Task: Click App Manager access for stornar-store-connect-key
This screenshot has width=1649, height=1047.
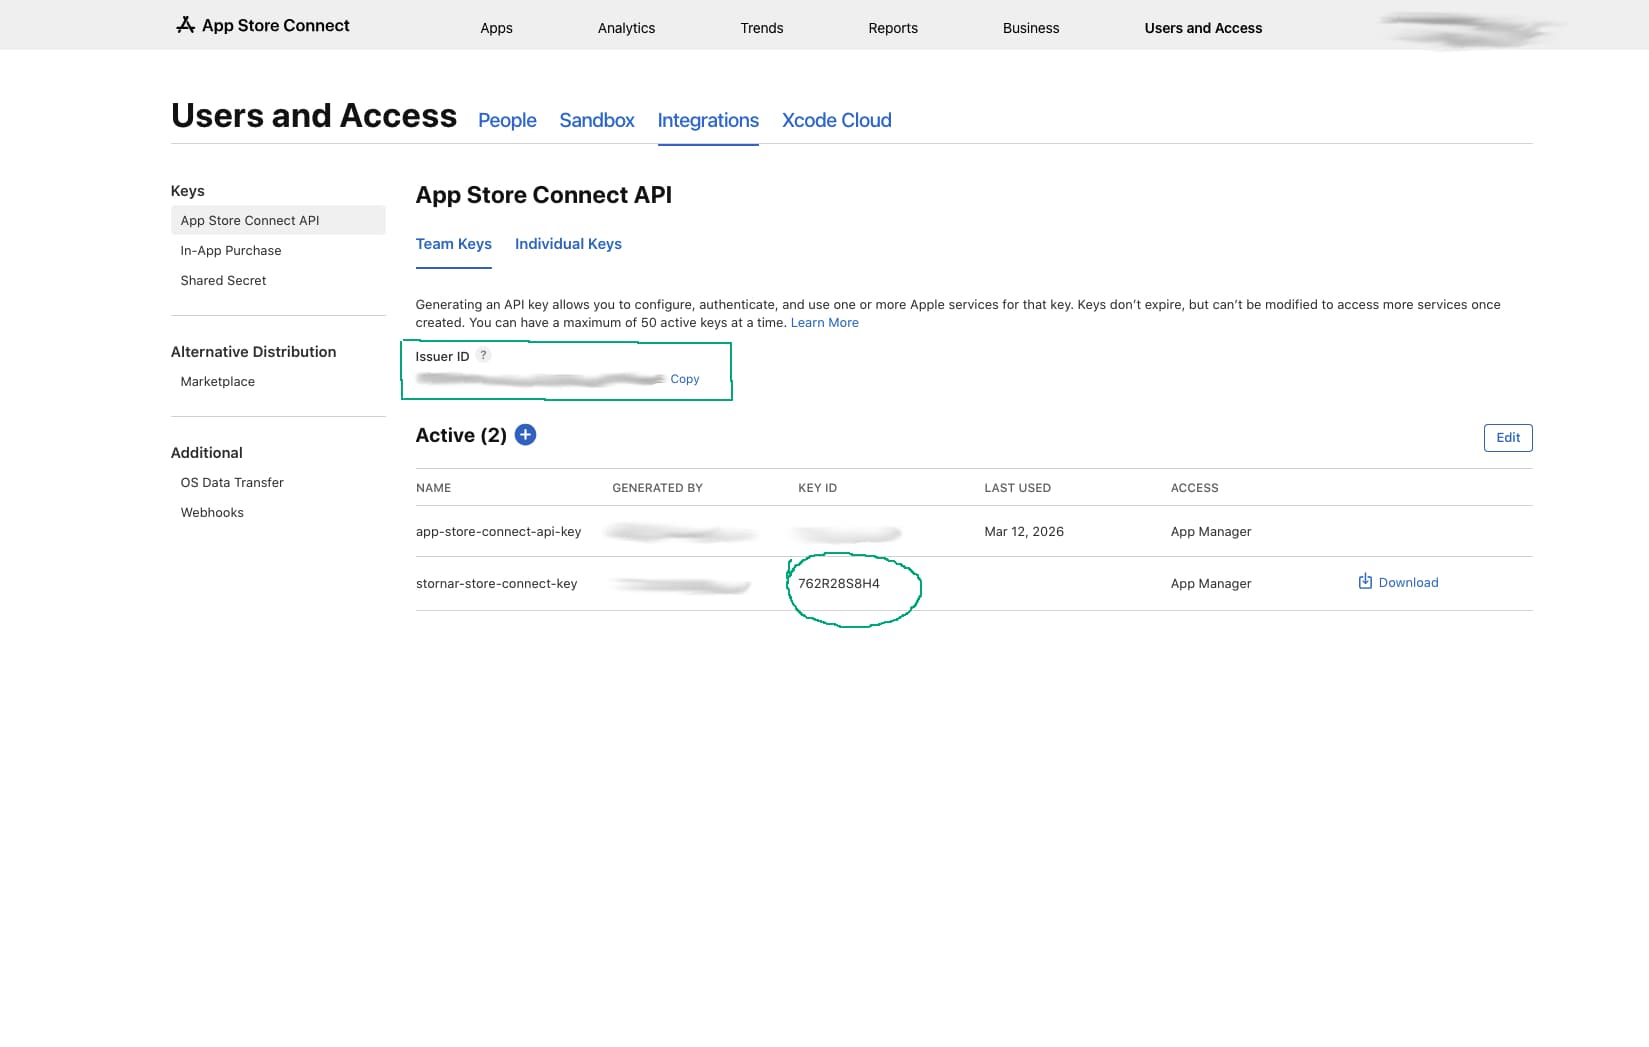Action: click(1211, 583)
